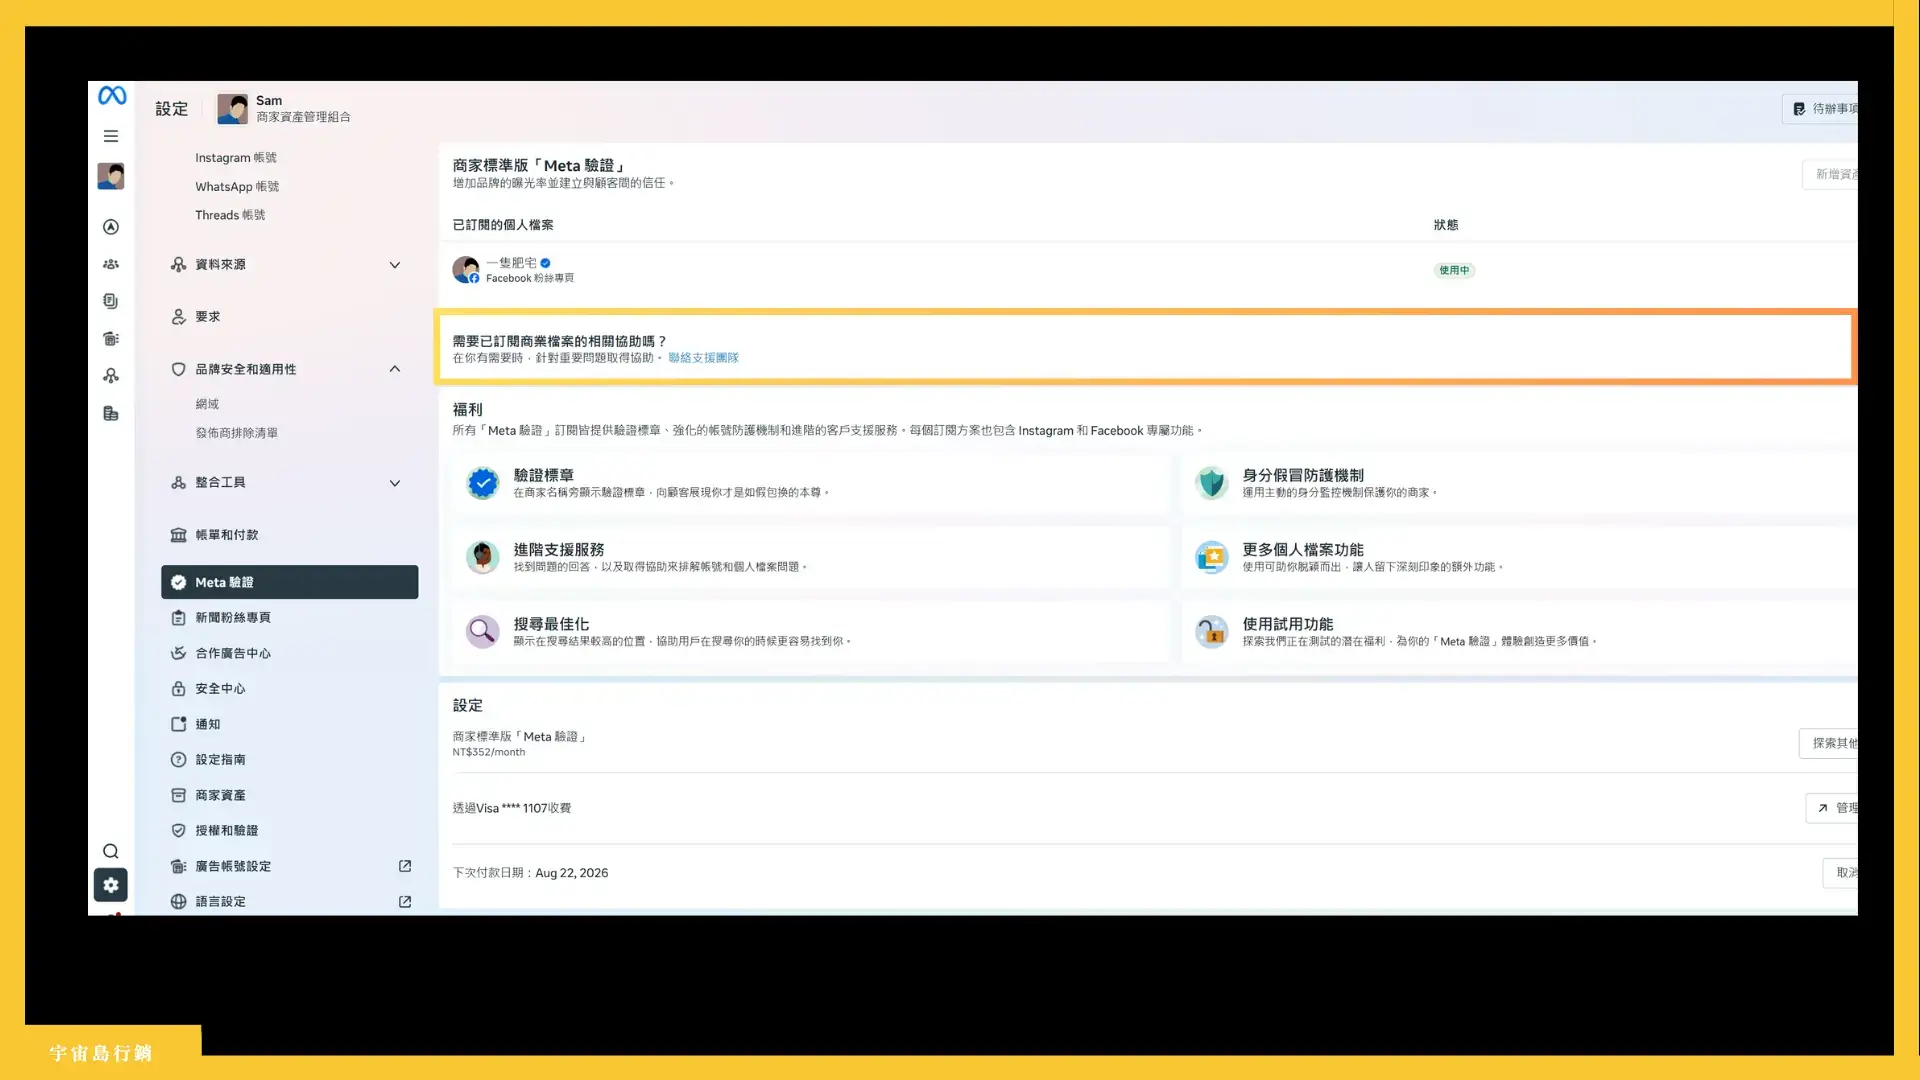
Task: Click the 身分假冒防護機制 benefit title
Action: [1303, 475]
